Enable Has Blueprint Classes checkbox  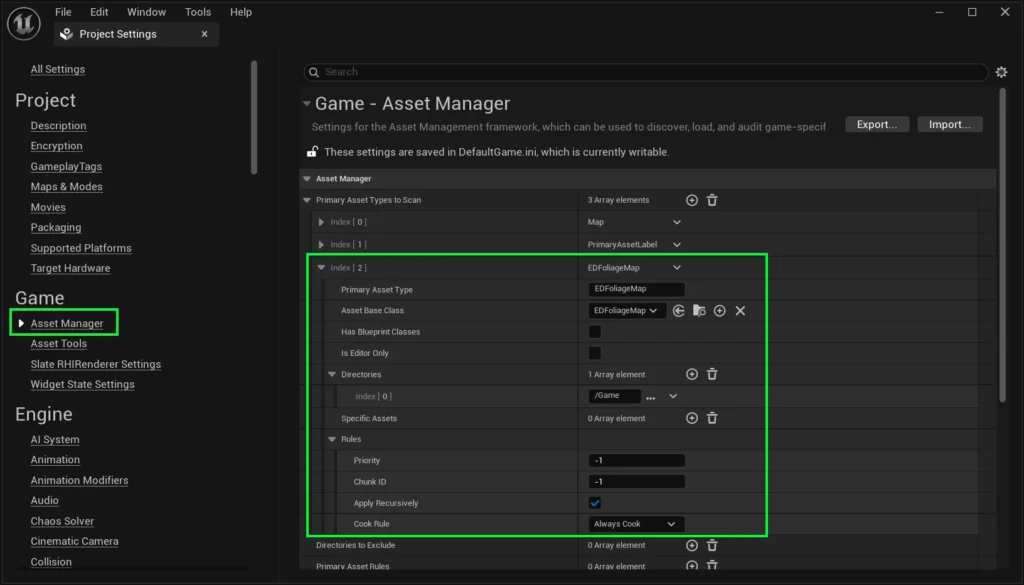595,332
